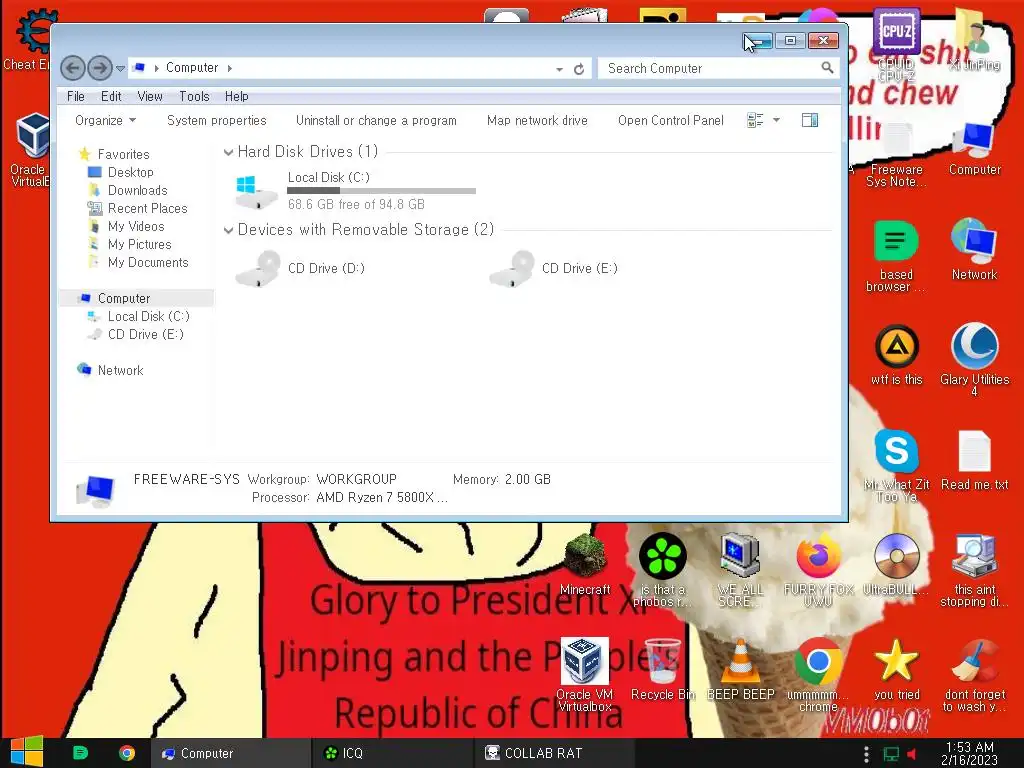Go forward with the Explorer forward arrow
This screenshot has width=1024, height=768.
tap(100, 68)
